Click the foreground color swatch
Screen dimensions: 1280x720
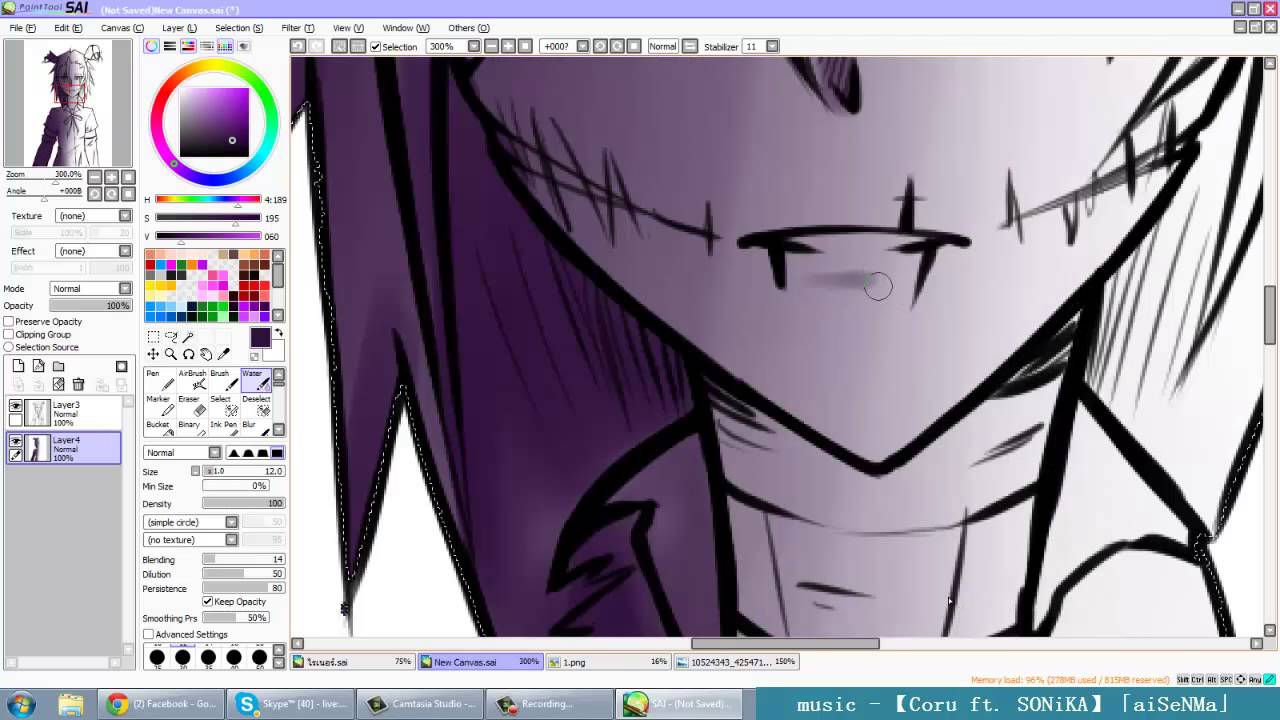click(x=260, y=338)
